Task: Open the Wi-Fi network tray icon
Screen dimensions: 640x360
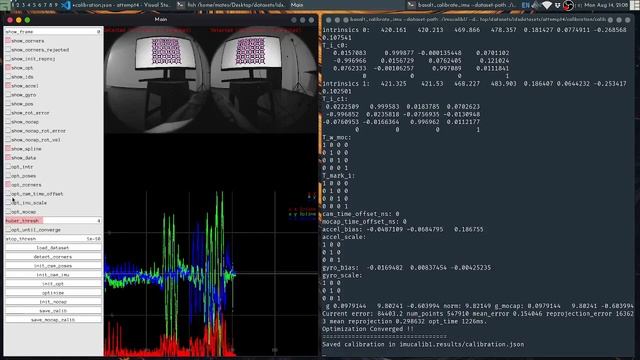Action: (547, 5)
